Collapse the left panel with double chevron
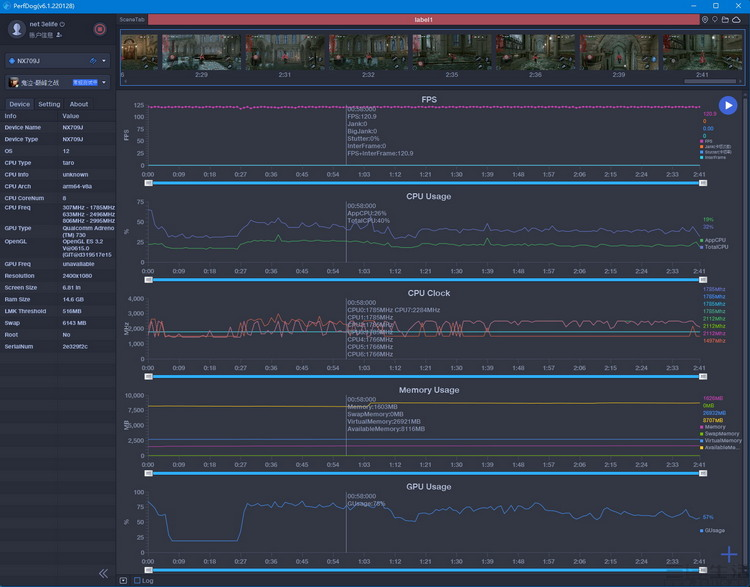 click(x=103, y=573)
